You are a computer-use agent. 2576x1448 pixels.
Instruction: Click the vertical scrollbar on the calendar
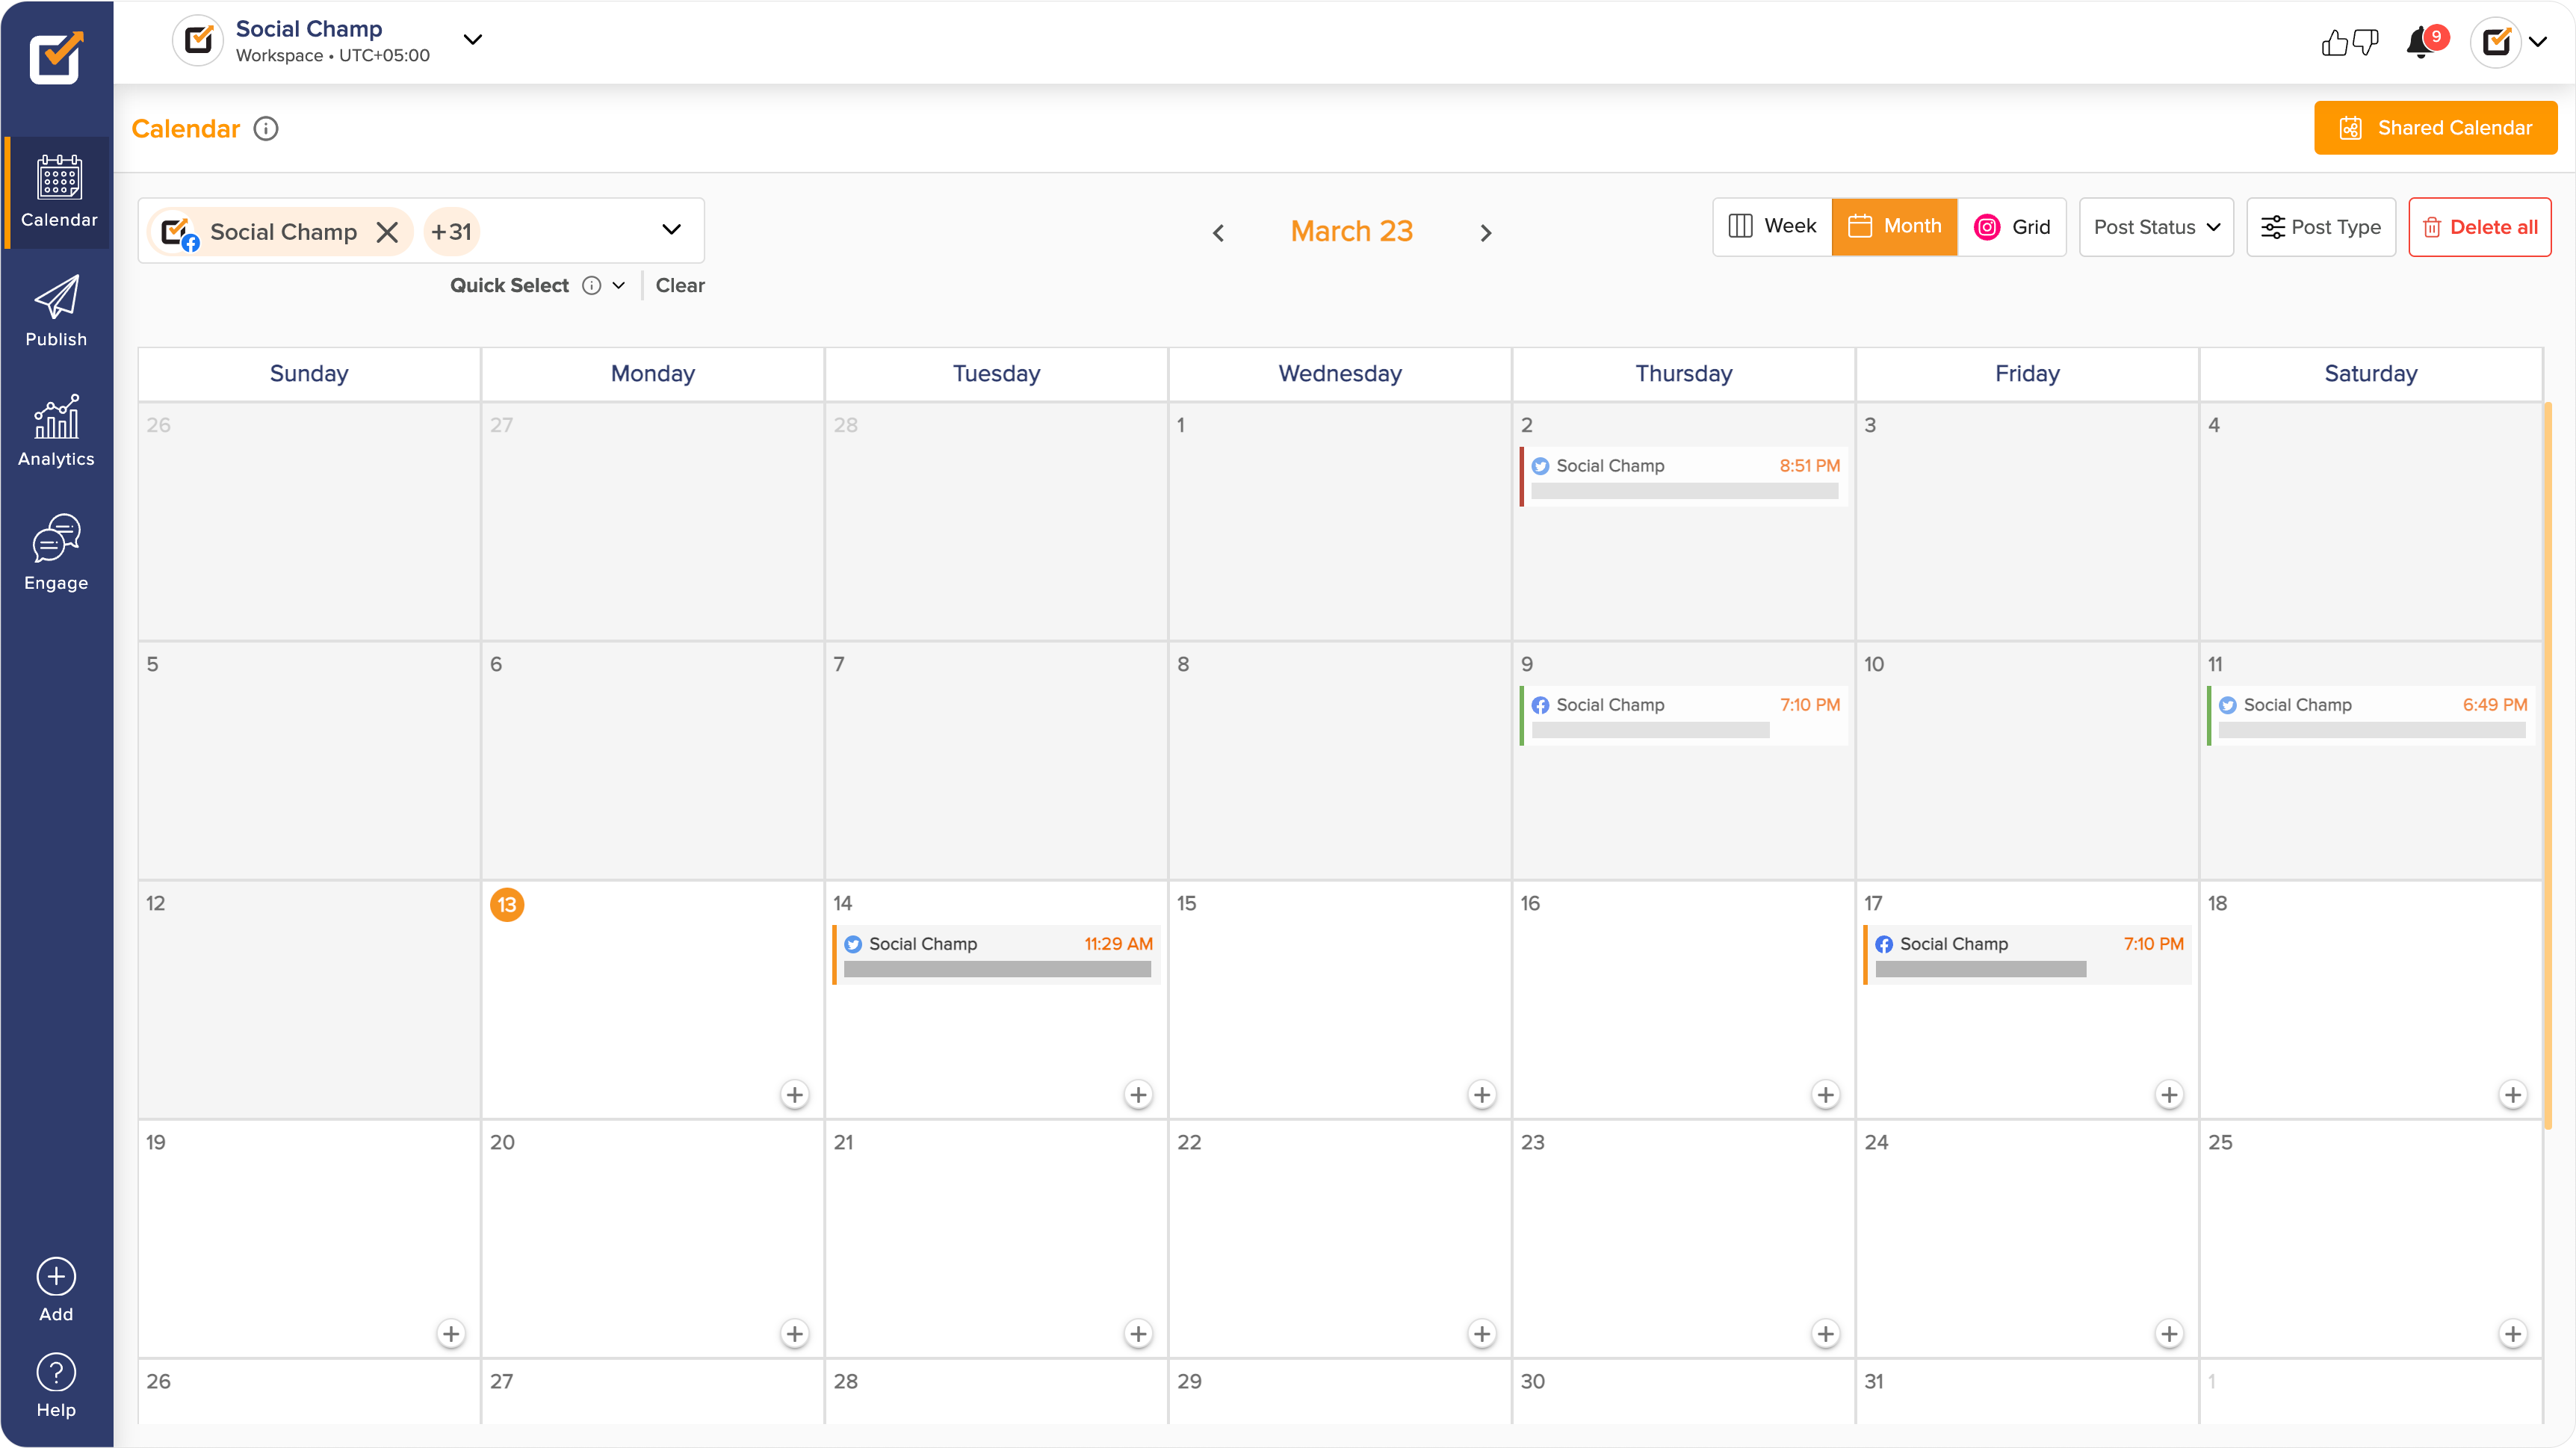(x=2549, y=765)
